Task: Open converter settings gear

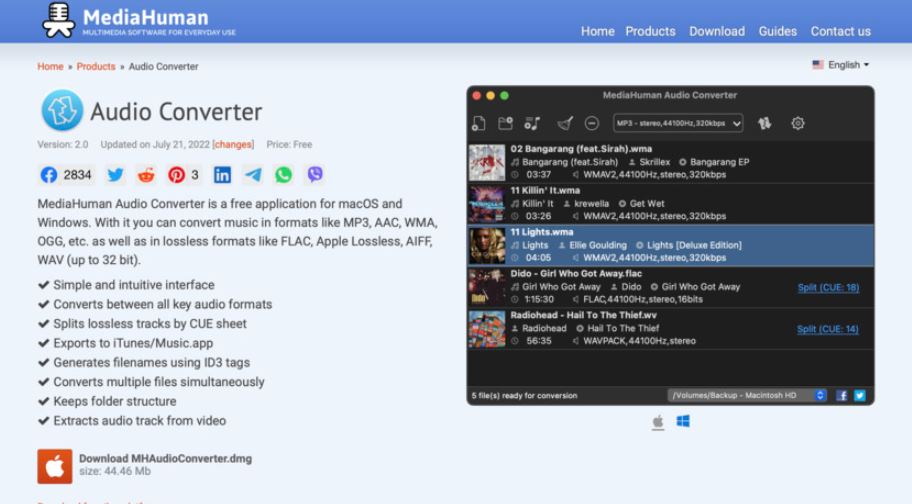Action: pyautogui.click(x=797, y=123)
